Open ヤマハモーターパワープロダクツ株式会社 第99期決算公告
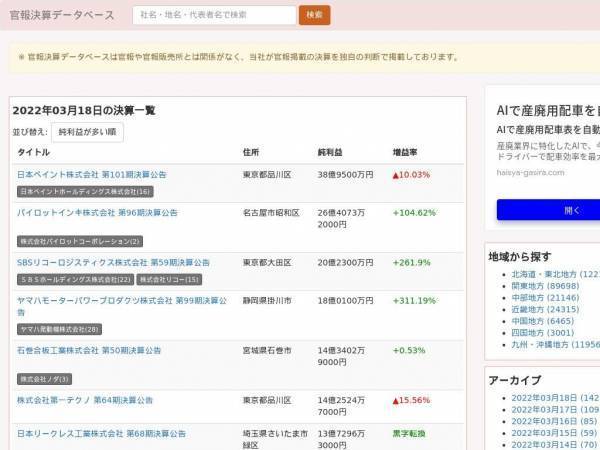The image size is (600, 450). pyautogui.click(x=122, y=307)
